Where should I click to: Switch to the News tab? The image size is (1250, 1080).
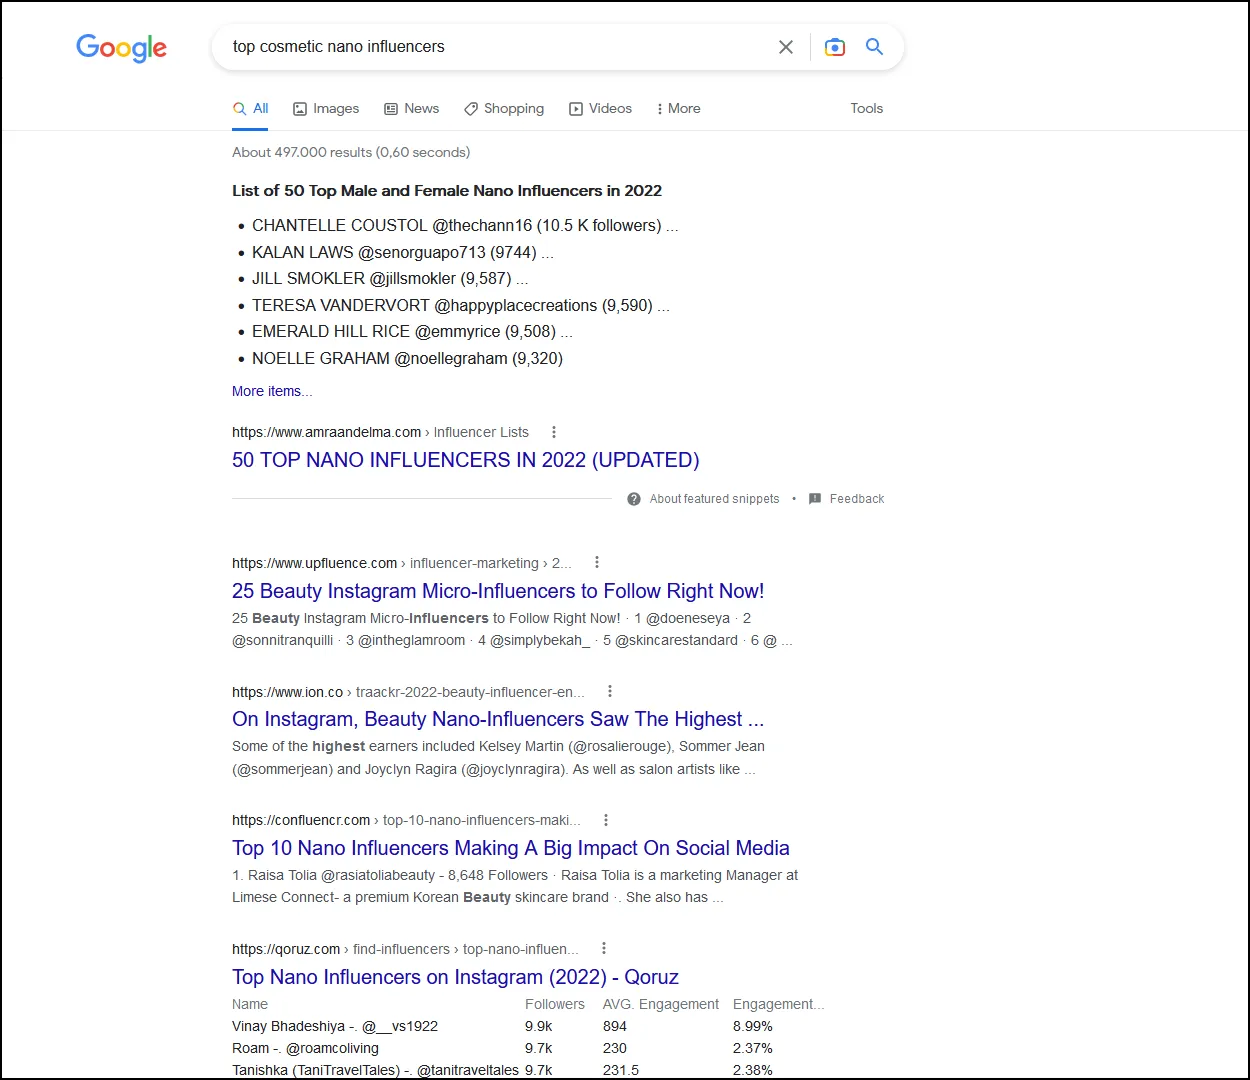(412, 109)
